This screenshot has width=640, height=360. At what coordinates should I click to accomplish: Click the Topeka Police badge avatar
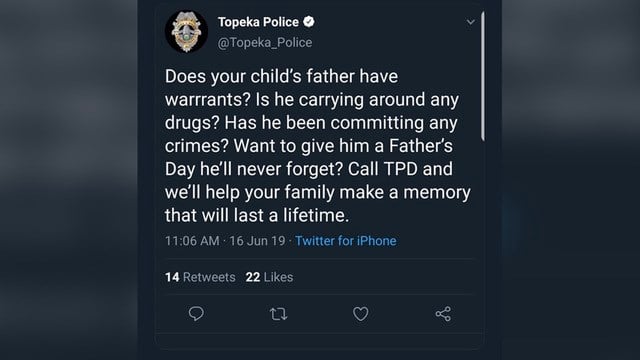(x=186, y=31)
